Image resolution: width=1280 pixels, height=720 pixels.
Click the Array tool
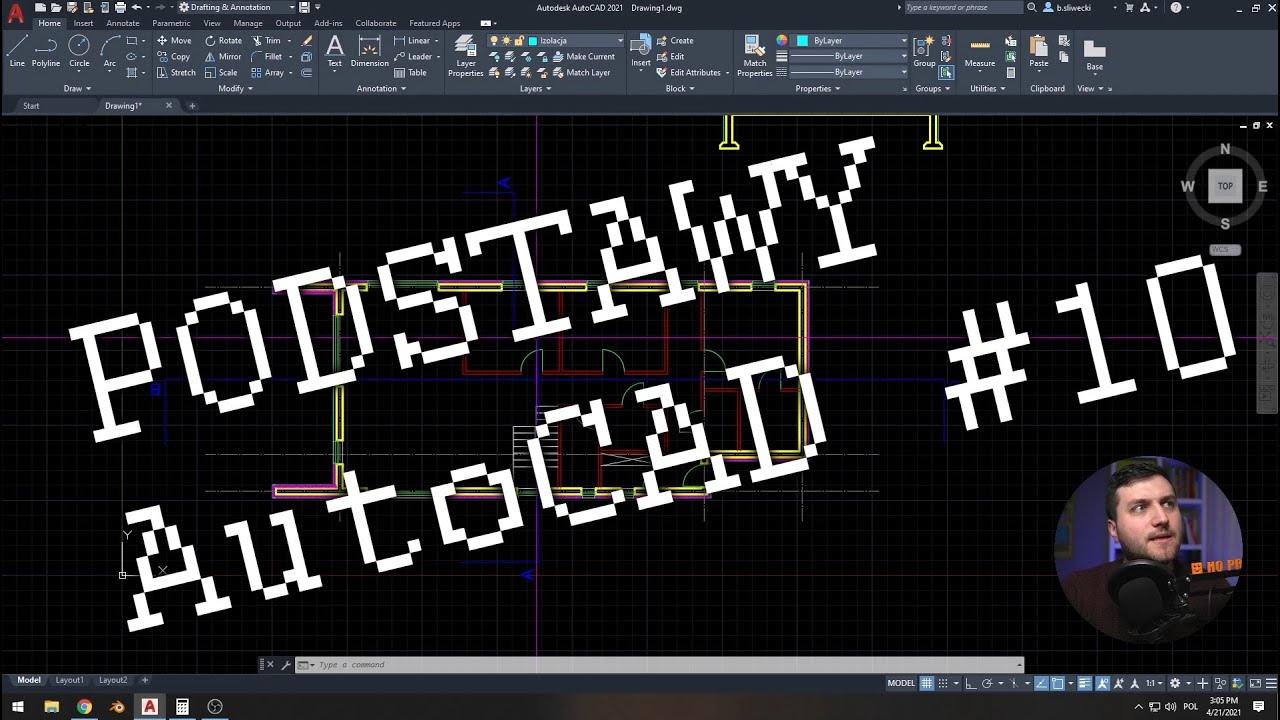click(x=268, y=73)
